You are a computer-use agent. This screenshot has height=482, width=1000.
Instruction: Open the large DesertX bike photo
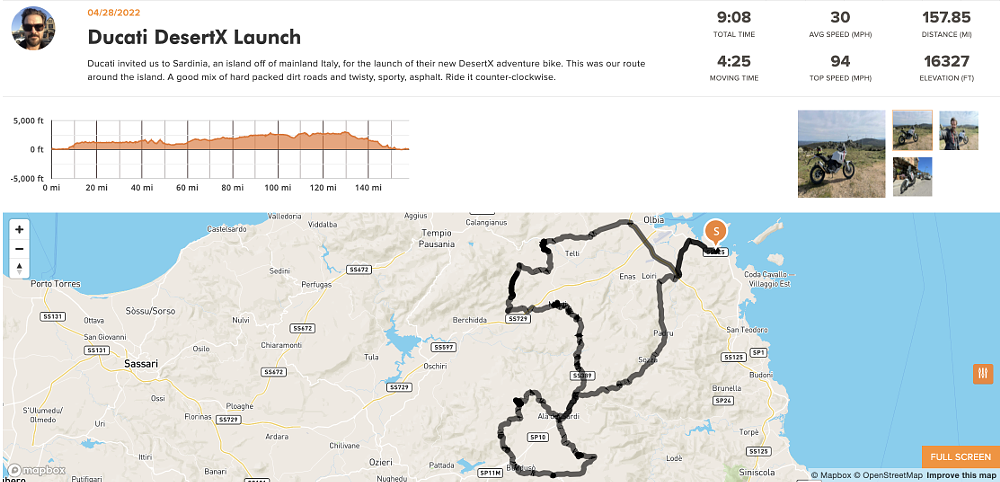[x=841, y=153]
